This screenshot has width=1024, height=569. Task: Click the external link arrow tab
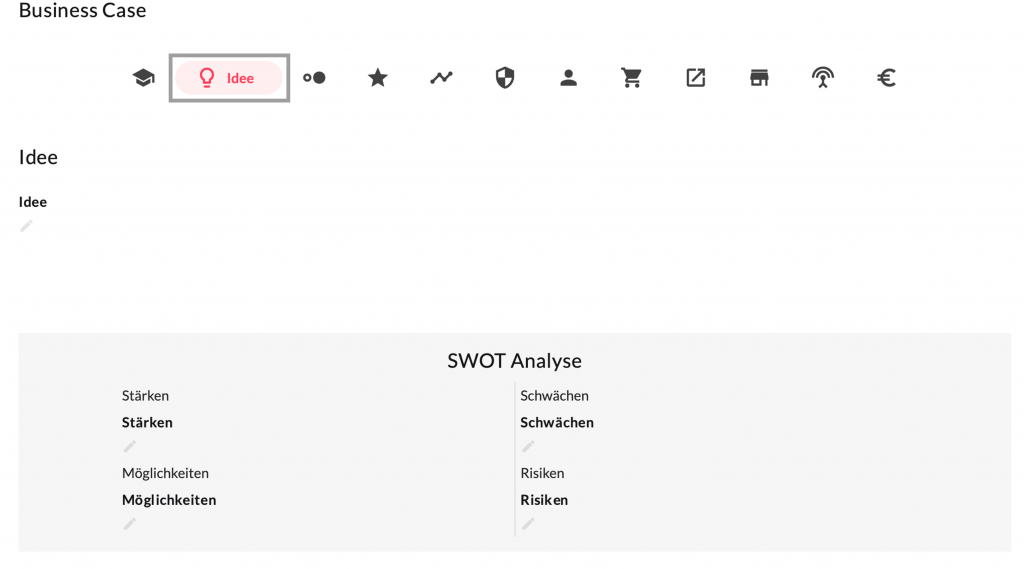(696, 78)
